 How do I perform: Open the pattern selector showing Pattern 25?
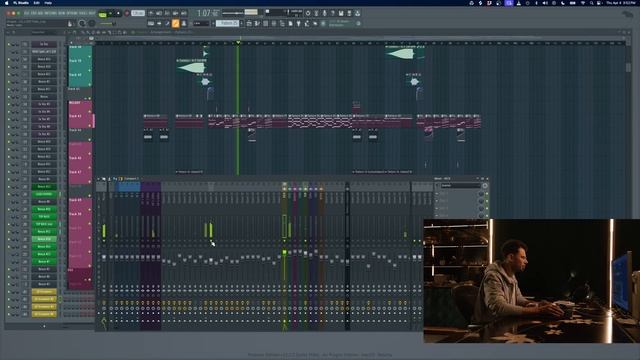227,23
